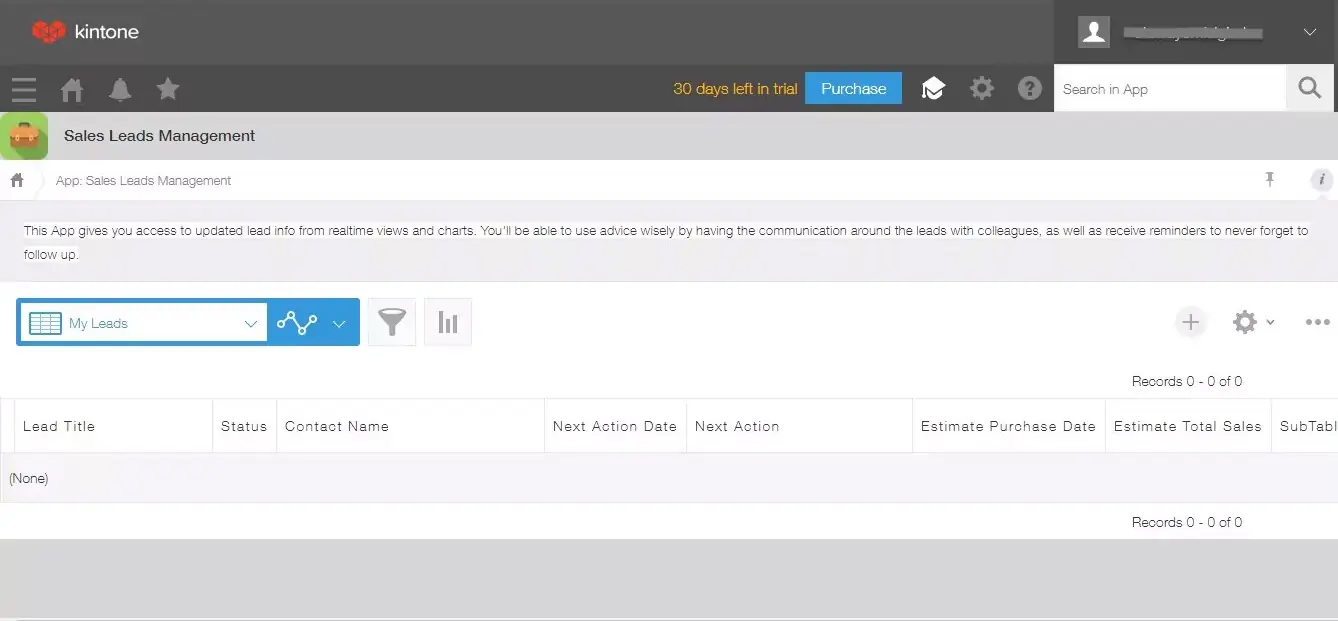Image resolution: width=1338 pixels, height=621 pixels.
Task: Pin the app with pushpin icon
Action: coord(1270,180)
